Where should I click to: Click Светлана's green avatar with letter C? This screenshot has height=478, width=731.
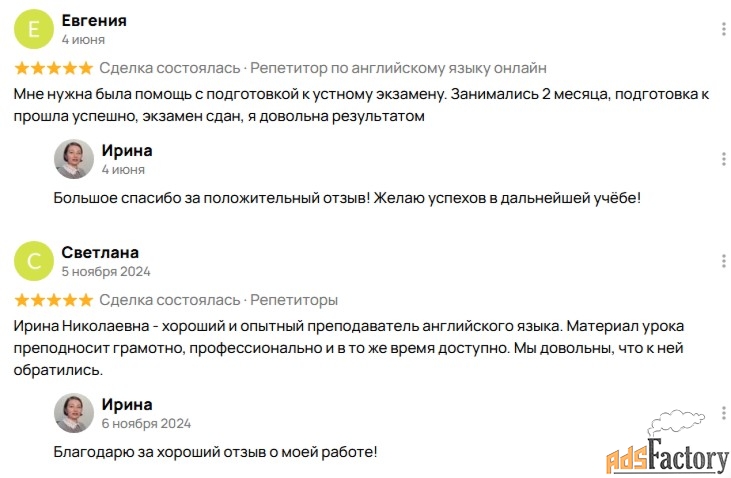click(34, 261)
